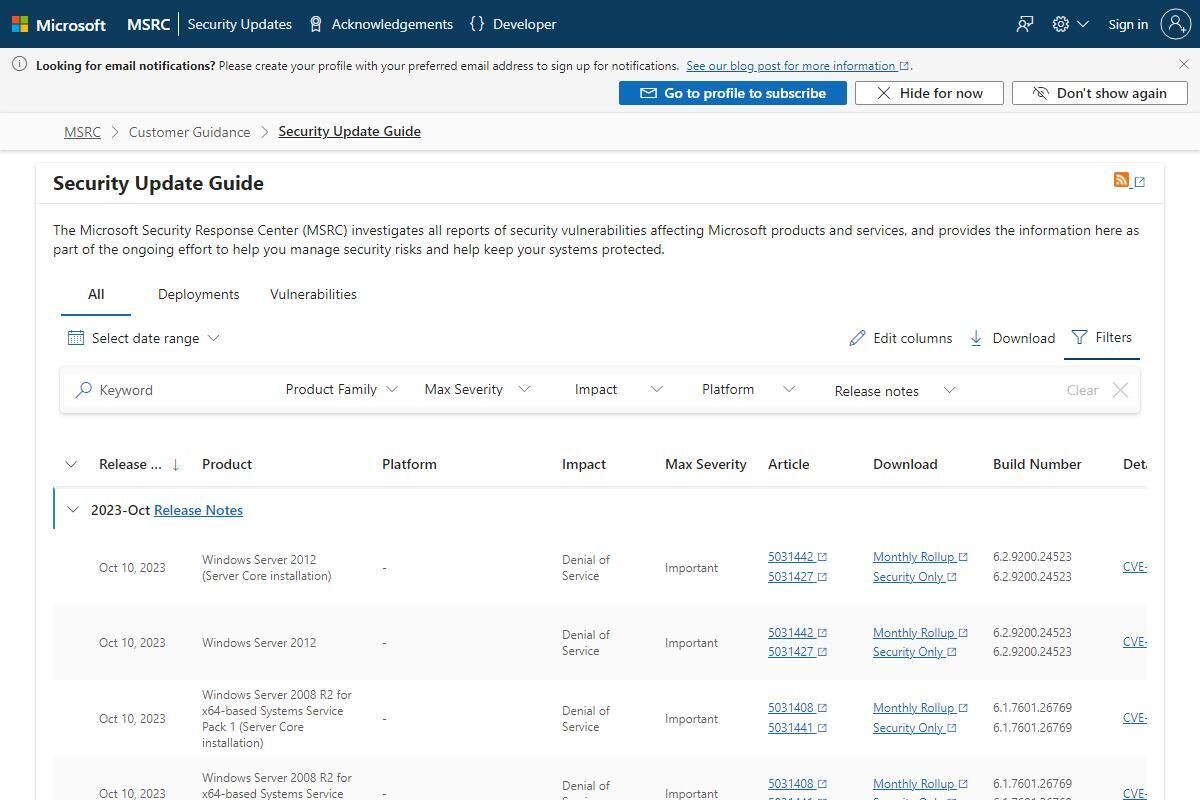The width and height of the screenshot is (1200, 800).
Task: Open the Impact filter dropdown
Action: coord(618,389)
